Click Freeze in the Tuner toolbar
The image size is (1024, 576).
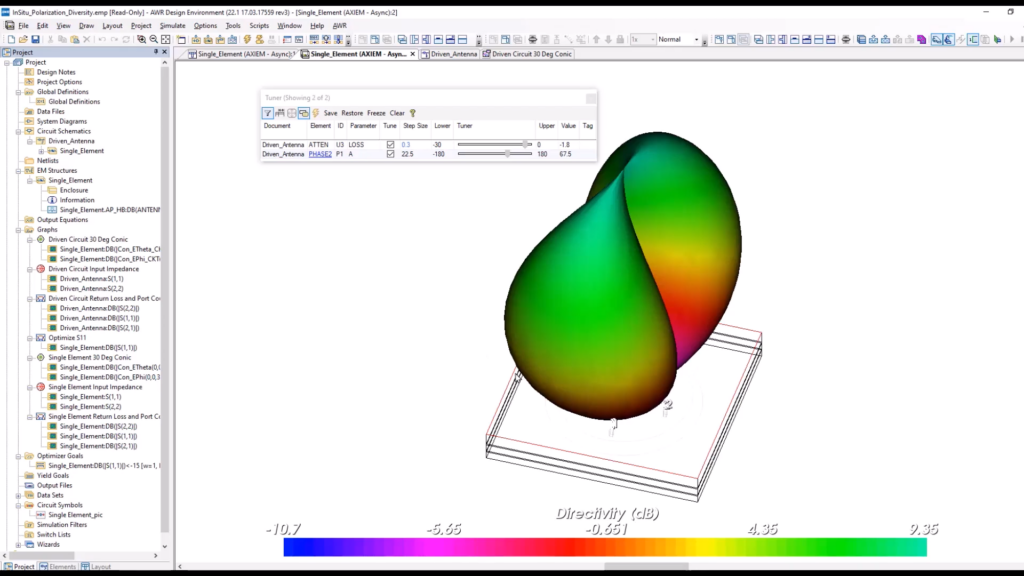pos(376,113)
